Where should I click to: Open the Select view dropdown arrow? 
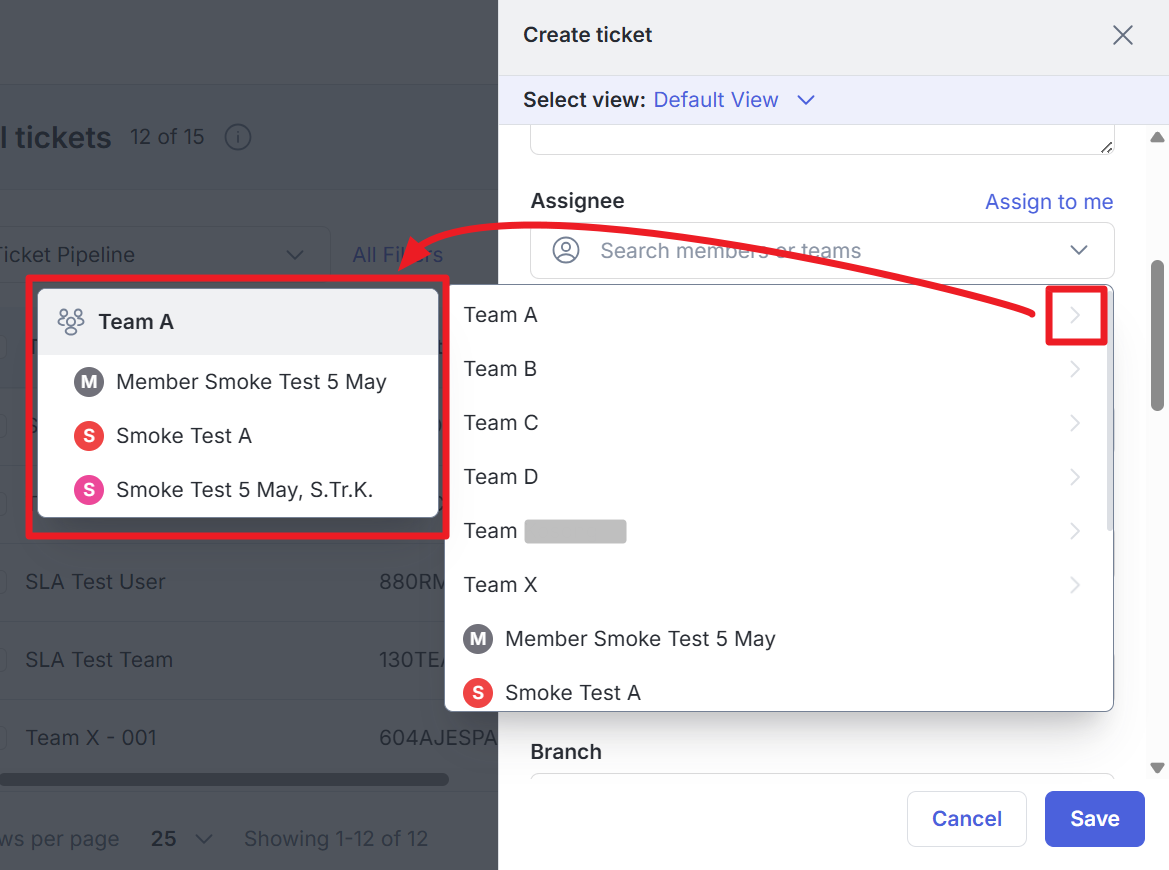click(806, 100)
